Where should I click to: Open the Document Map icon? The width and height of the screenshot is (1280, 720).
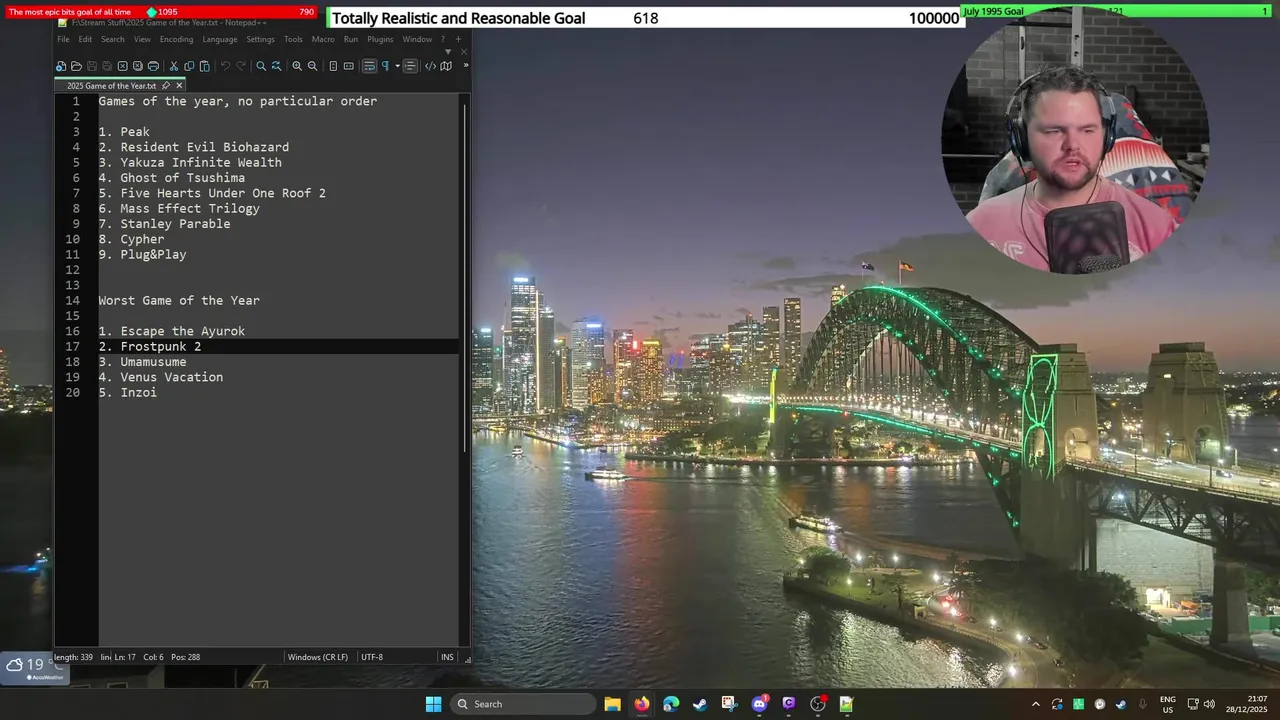point(446,66)
